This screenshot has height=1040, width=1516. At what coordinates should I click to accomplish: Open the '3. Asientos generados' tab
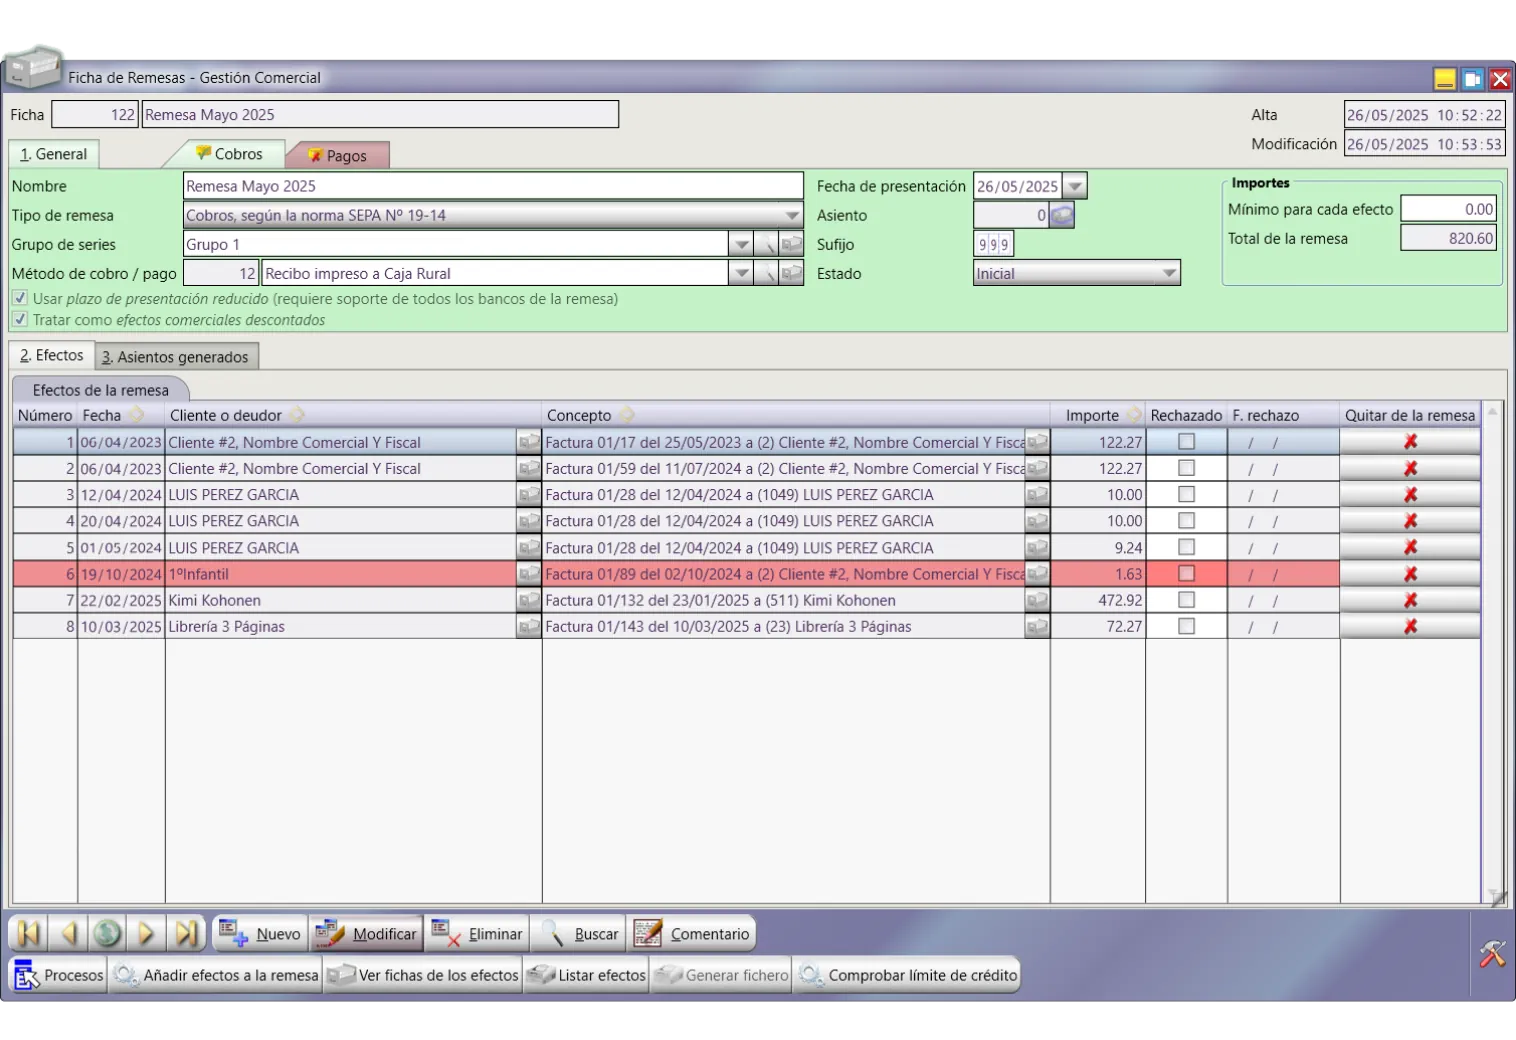[x=176, y=357]
